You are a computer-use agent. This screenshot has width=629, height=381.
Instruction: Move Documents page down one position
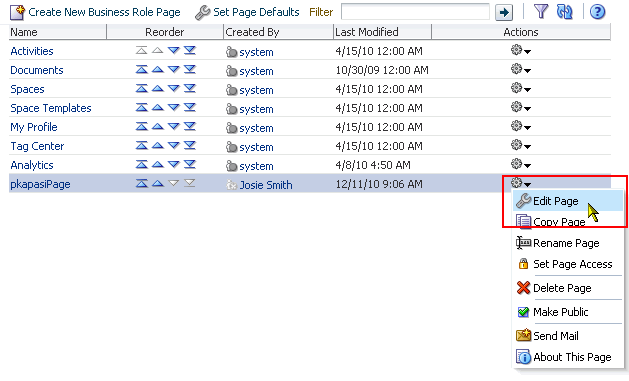click(x=174, y=69)
